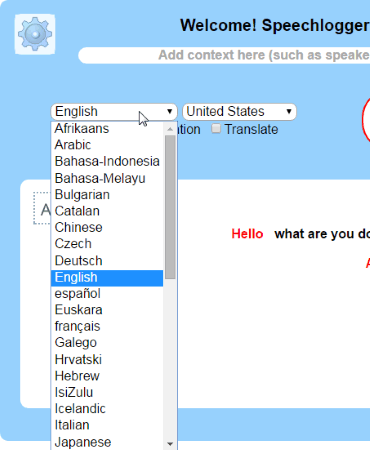Image resolution: width=370 pixels, height=450 pixels.
Task: Pick Hrvatski in the language list
Action: [x=107, y=359]
